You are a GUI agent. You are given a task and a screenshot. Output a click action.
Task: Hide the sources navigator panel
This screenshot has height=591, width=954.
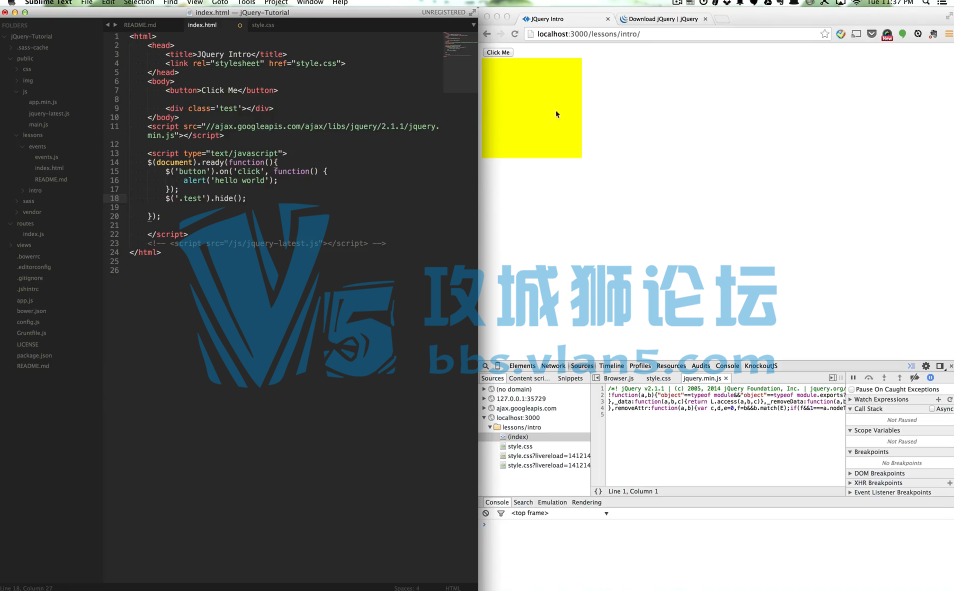point(596,378)
